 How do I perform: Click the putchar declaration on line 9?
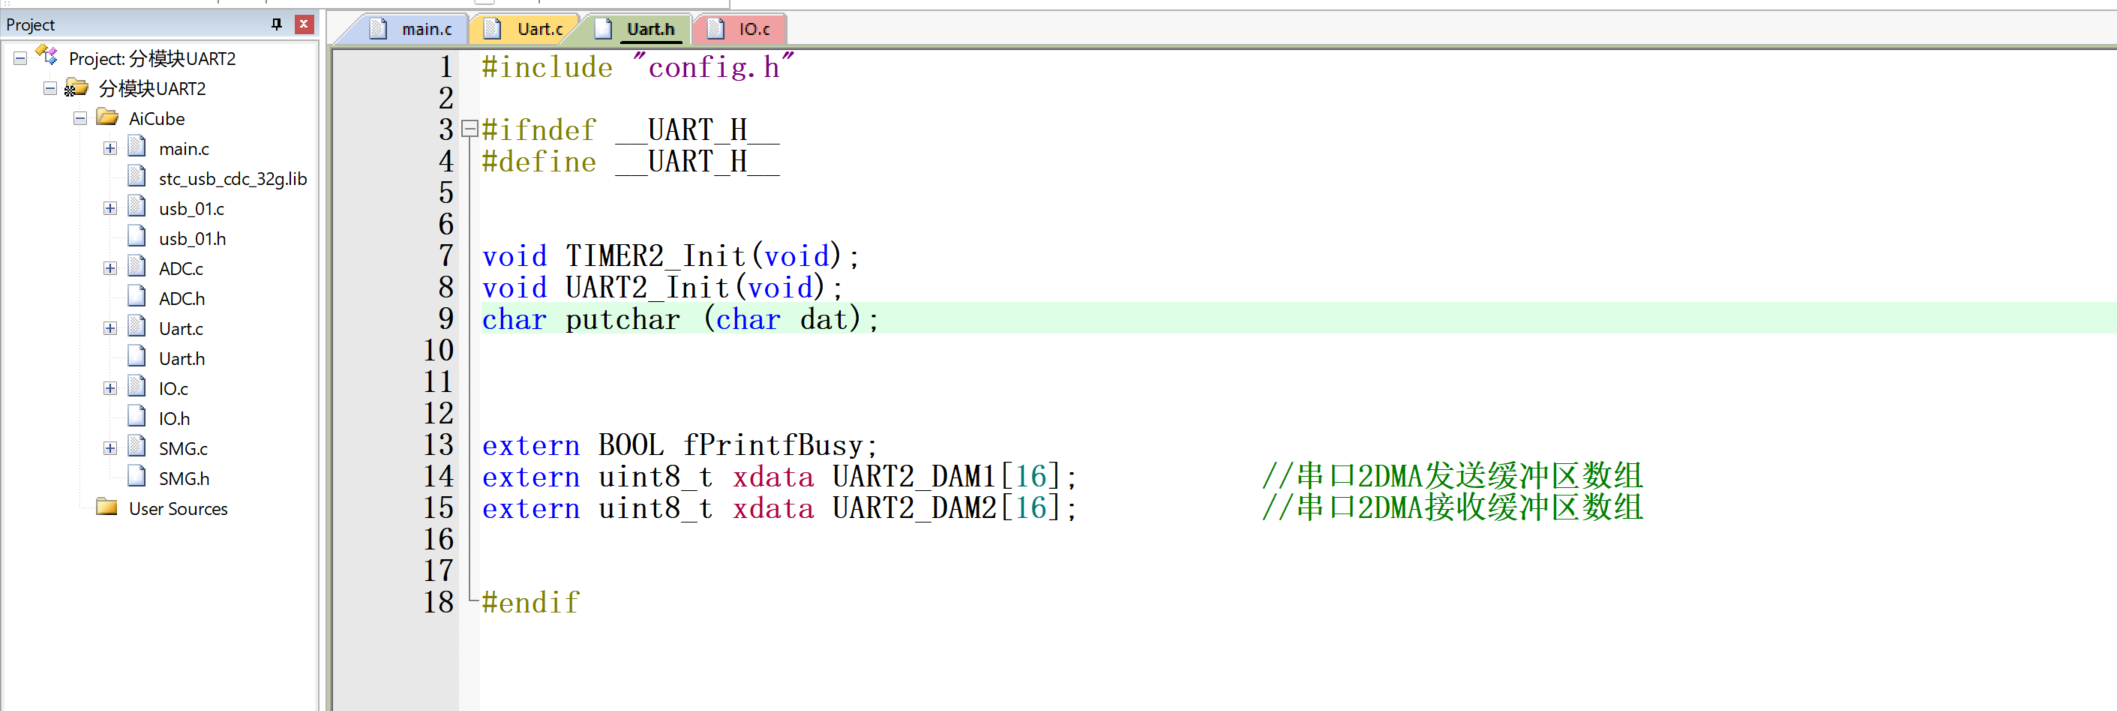tap(680, 319)
